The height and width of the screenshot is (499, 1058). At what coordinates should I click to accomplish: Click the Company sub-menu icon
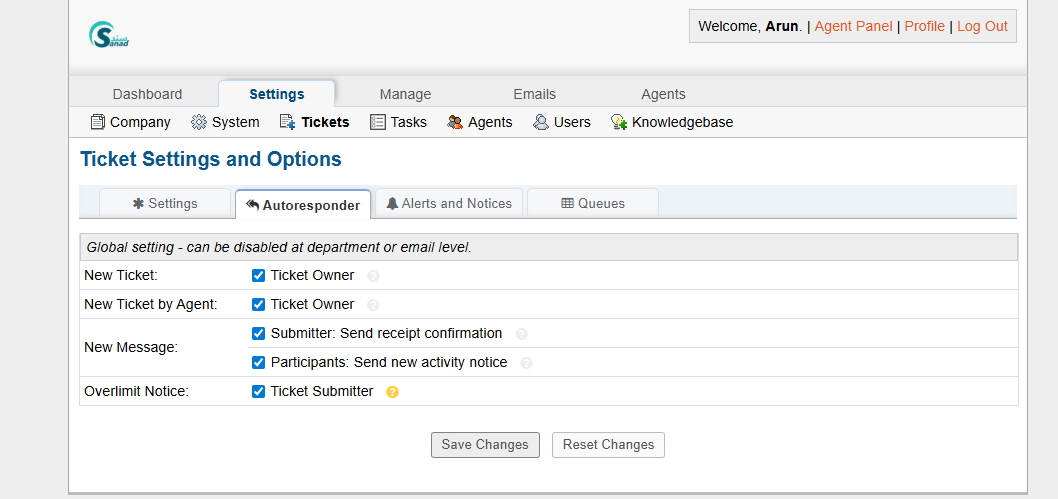98,122
